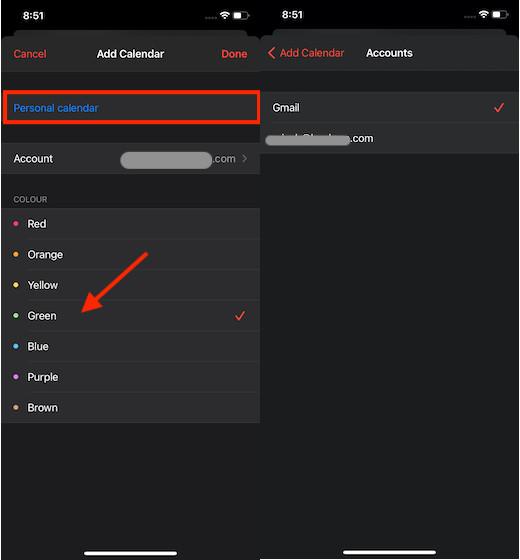Cancel adding the calendar

(30, 54)
